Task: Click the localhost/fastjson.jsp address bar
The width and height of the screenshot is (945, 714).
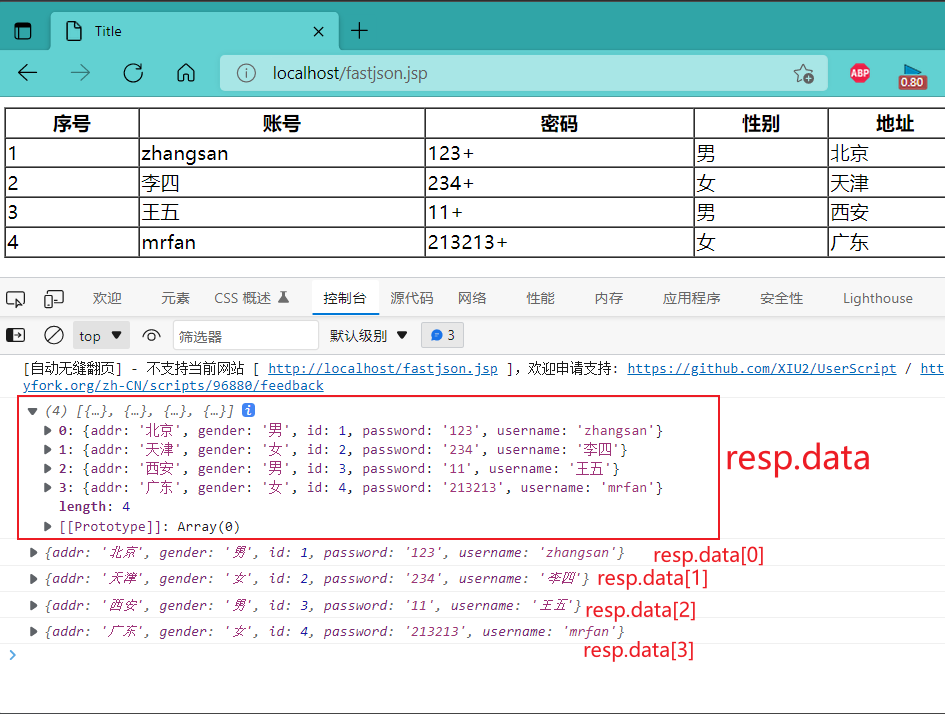Action: pyautogui.click(x=523, y=74)
